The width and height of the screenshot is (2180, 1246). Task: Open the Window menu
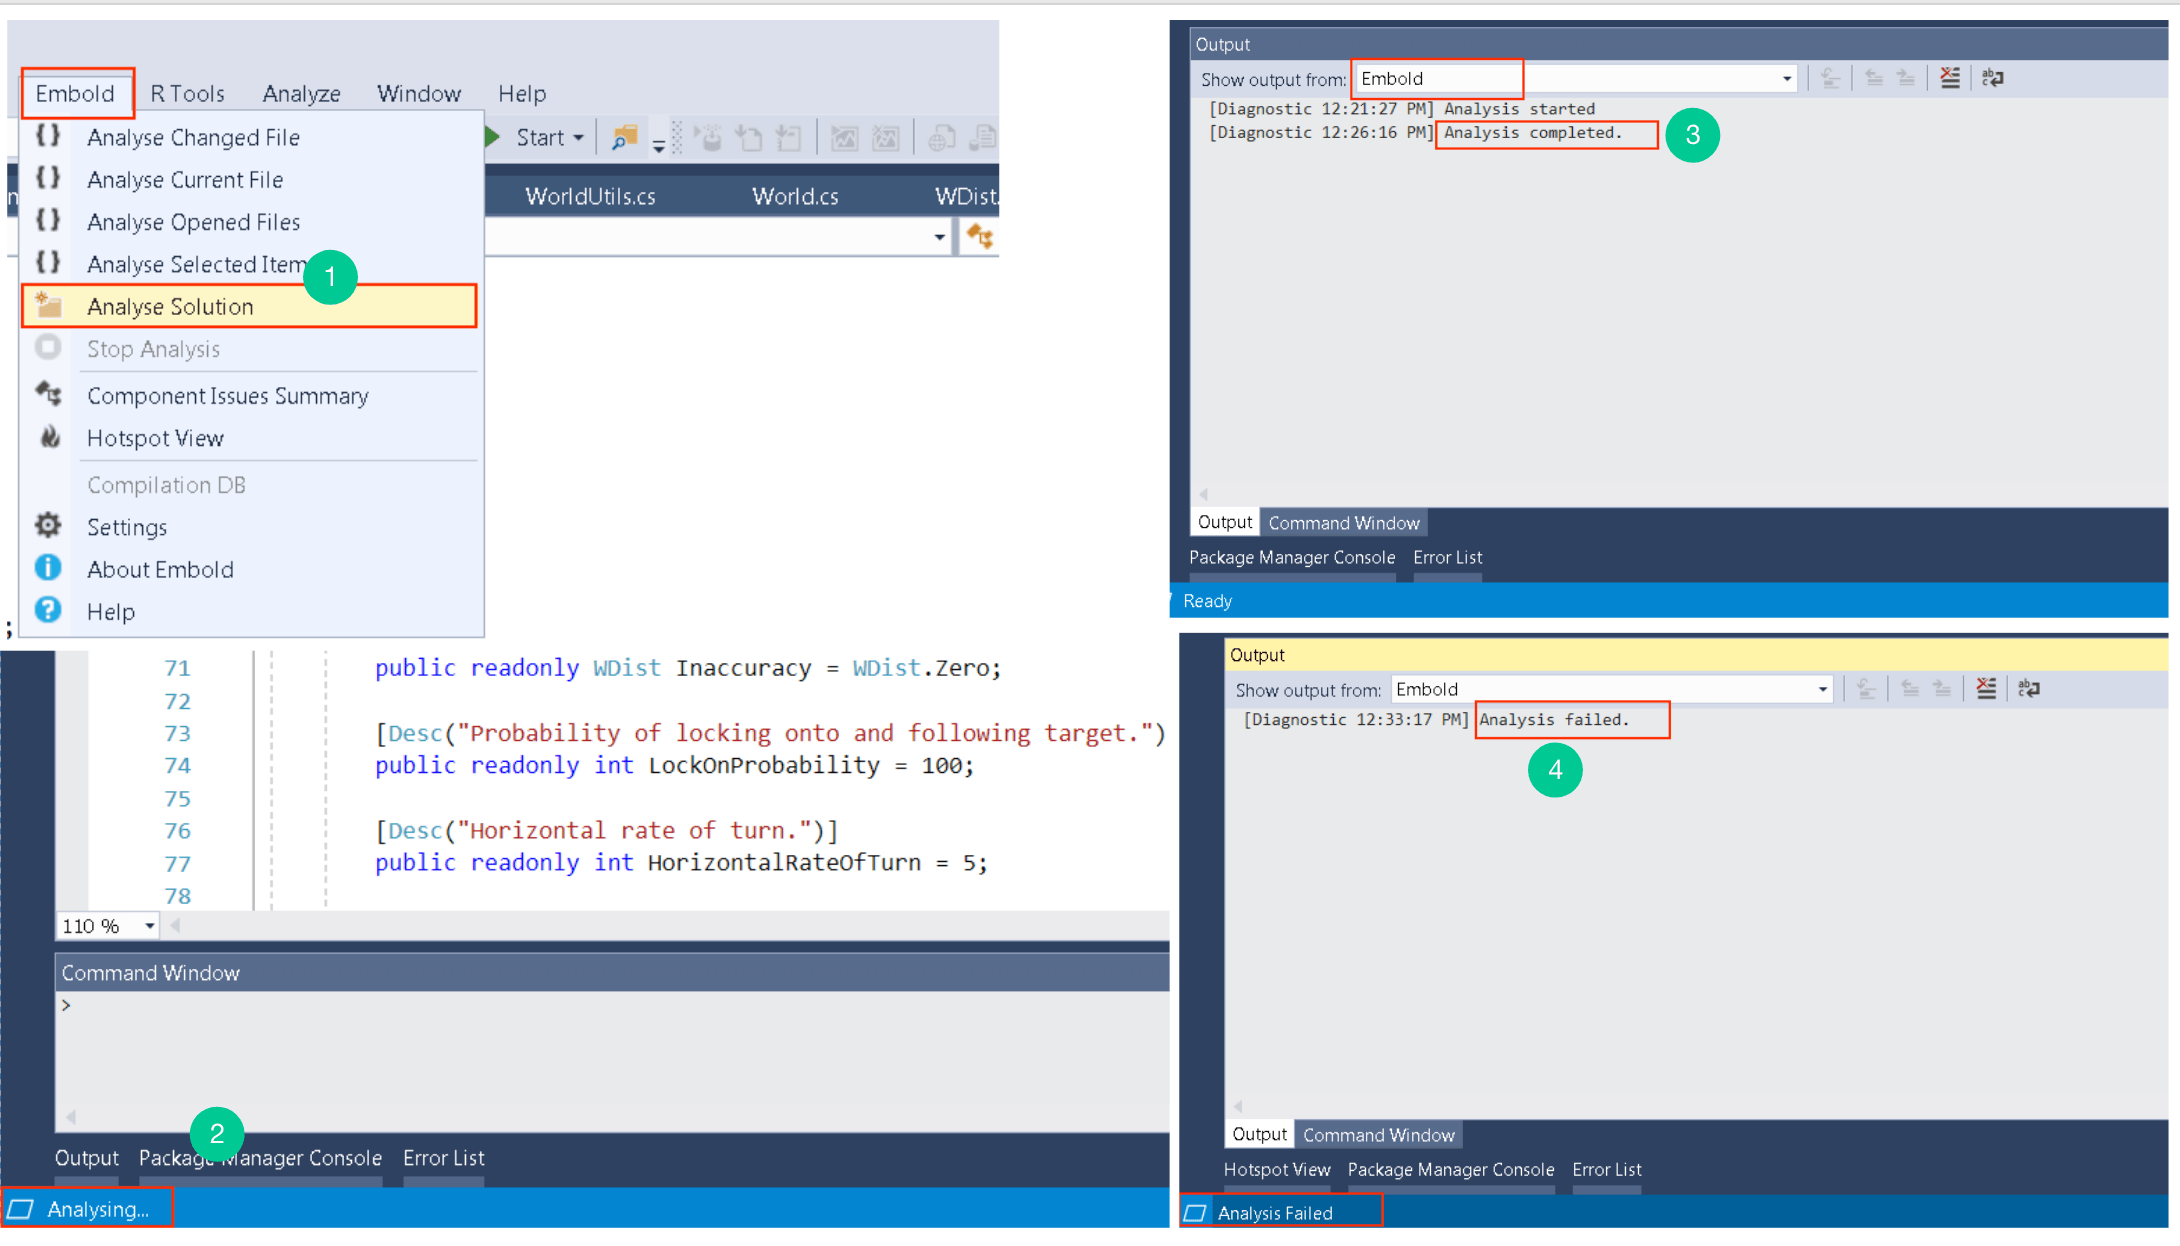pos(418,93)
